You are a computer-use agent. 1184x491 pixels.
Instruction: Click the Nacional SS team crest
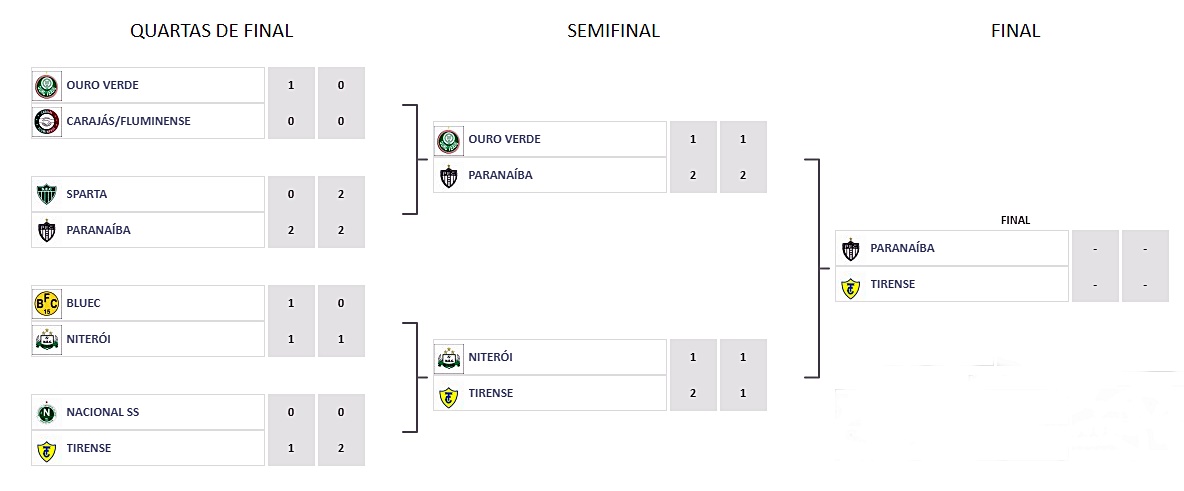tap(46, 412)
